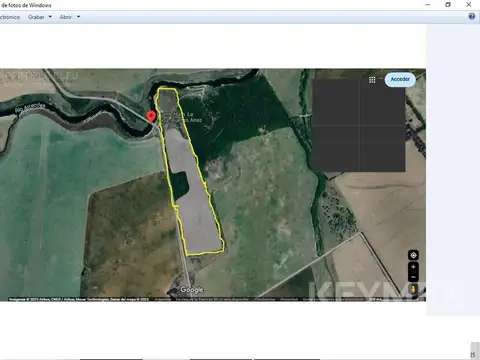Select the Street View pegman icon
Screen dimensions: 480x360
(x=413, y=289)
